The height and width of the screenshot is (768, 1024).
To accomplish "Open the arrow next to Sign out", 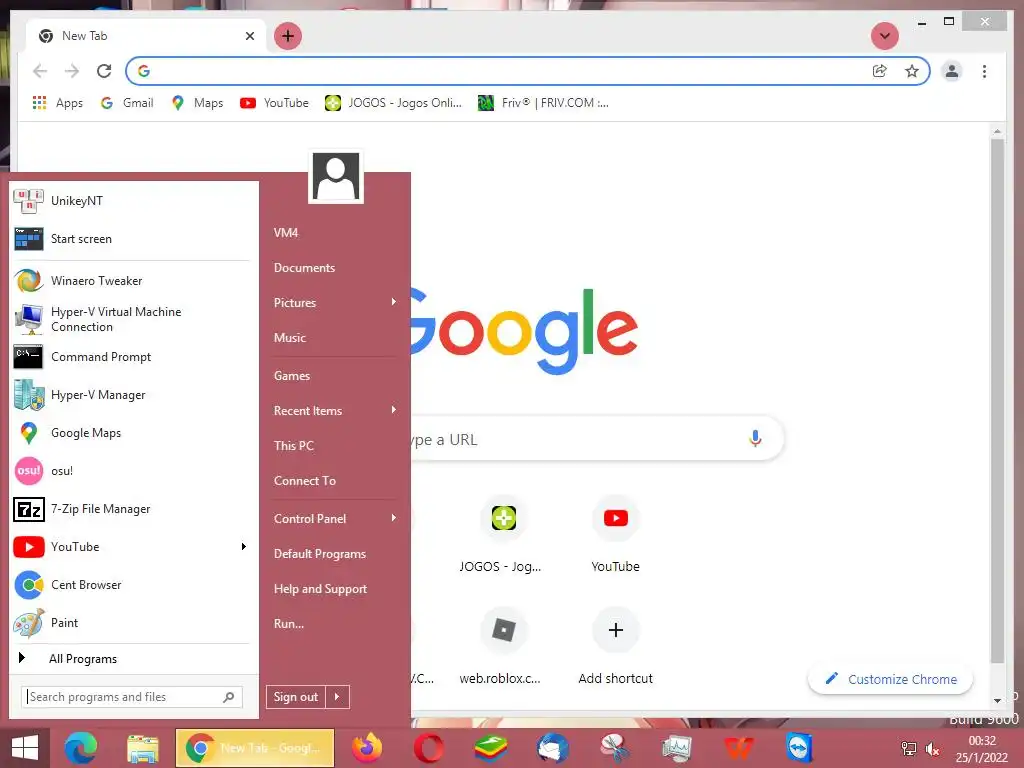I will tap(337, 697).
